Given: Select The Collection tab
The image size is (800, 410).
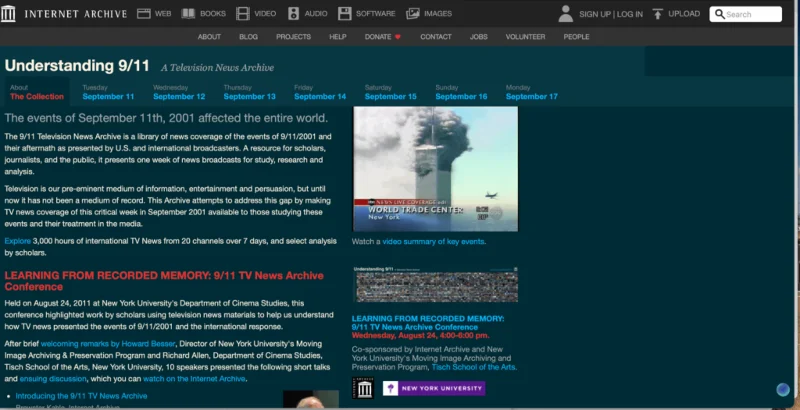Looking at the screenshot, I should (37, 92).
